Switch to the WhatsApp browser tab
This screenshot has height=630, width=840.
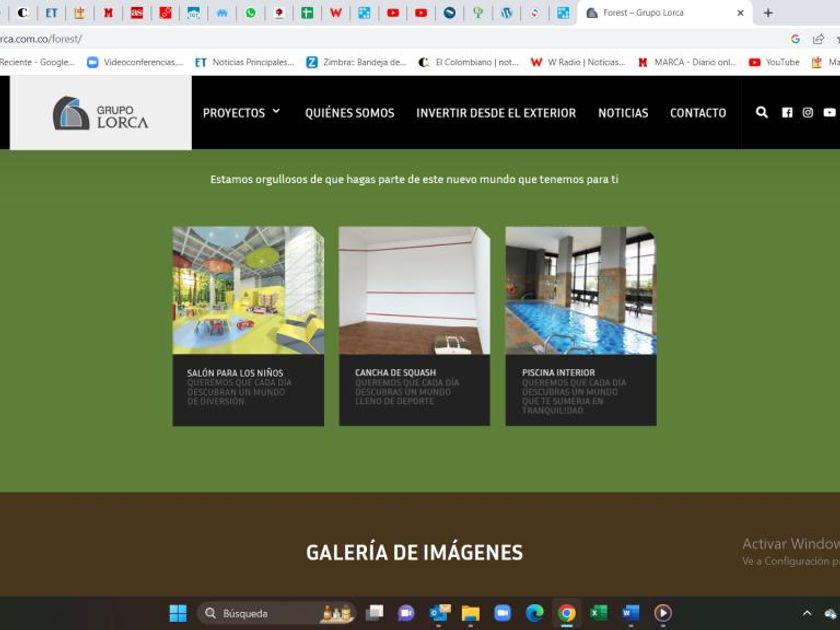tap(250, 13)
